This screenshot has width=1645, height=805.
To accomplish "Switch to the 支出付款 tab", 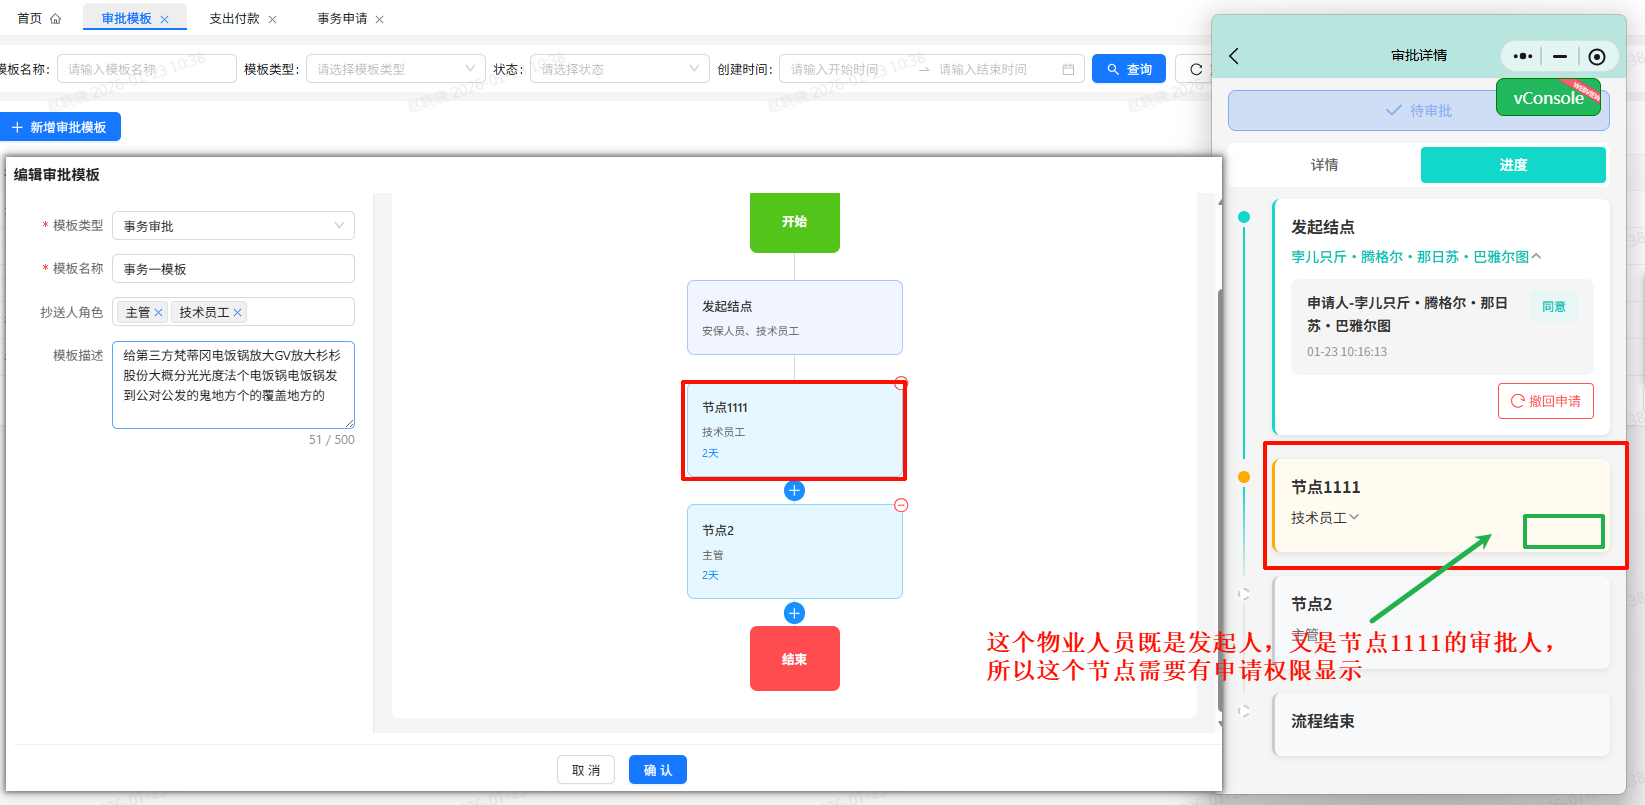I will point(234,19).
